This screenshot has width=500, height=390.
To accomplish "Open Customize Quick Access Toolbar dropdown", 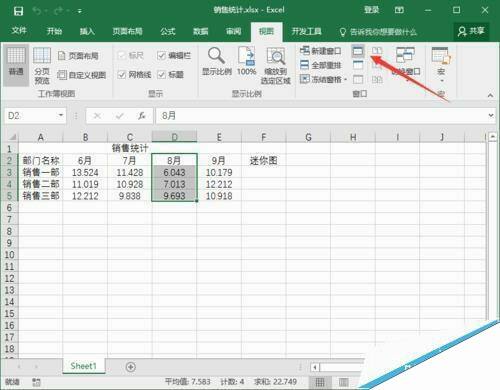I will click(80, 11).
